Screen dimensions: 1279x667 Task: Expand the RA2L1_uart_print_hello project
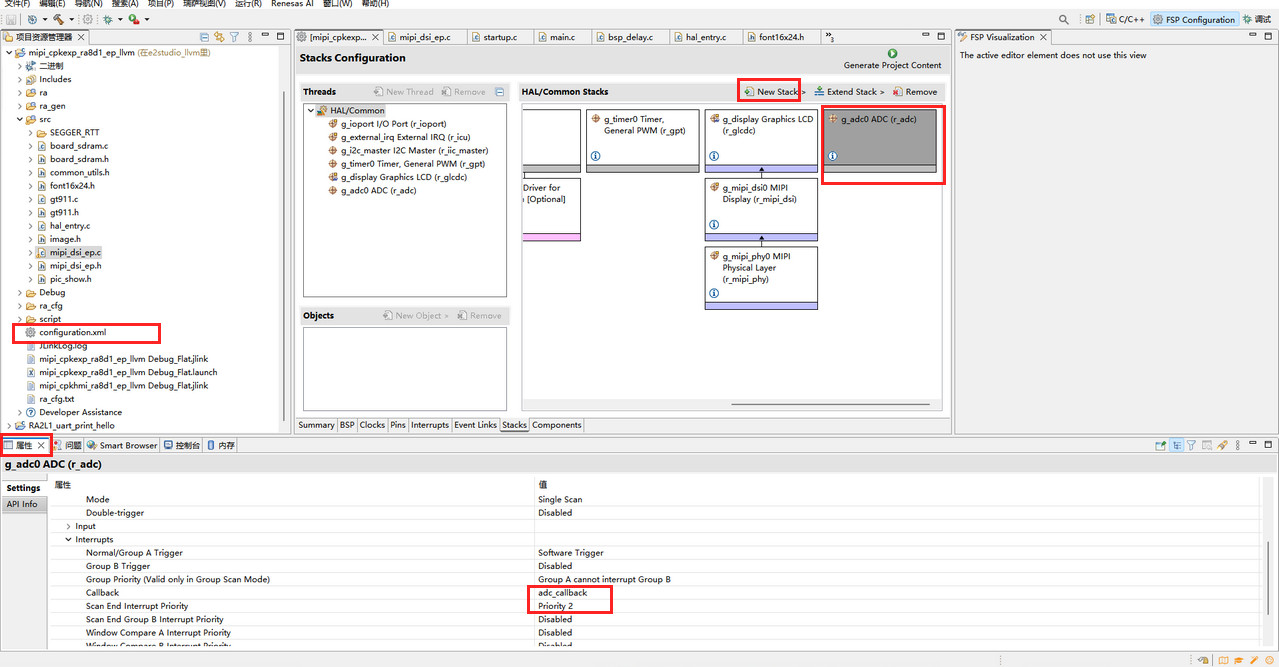tap(8, 425)
